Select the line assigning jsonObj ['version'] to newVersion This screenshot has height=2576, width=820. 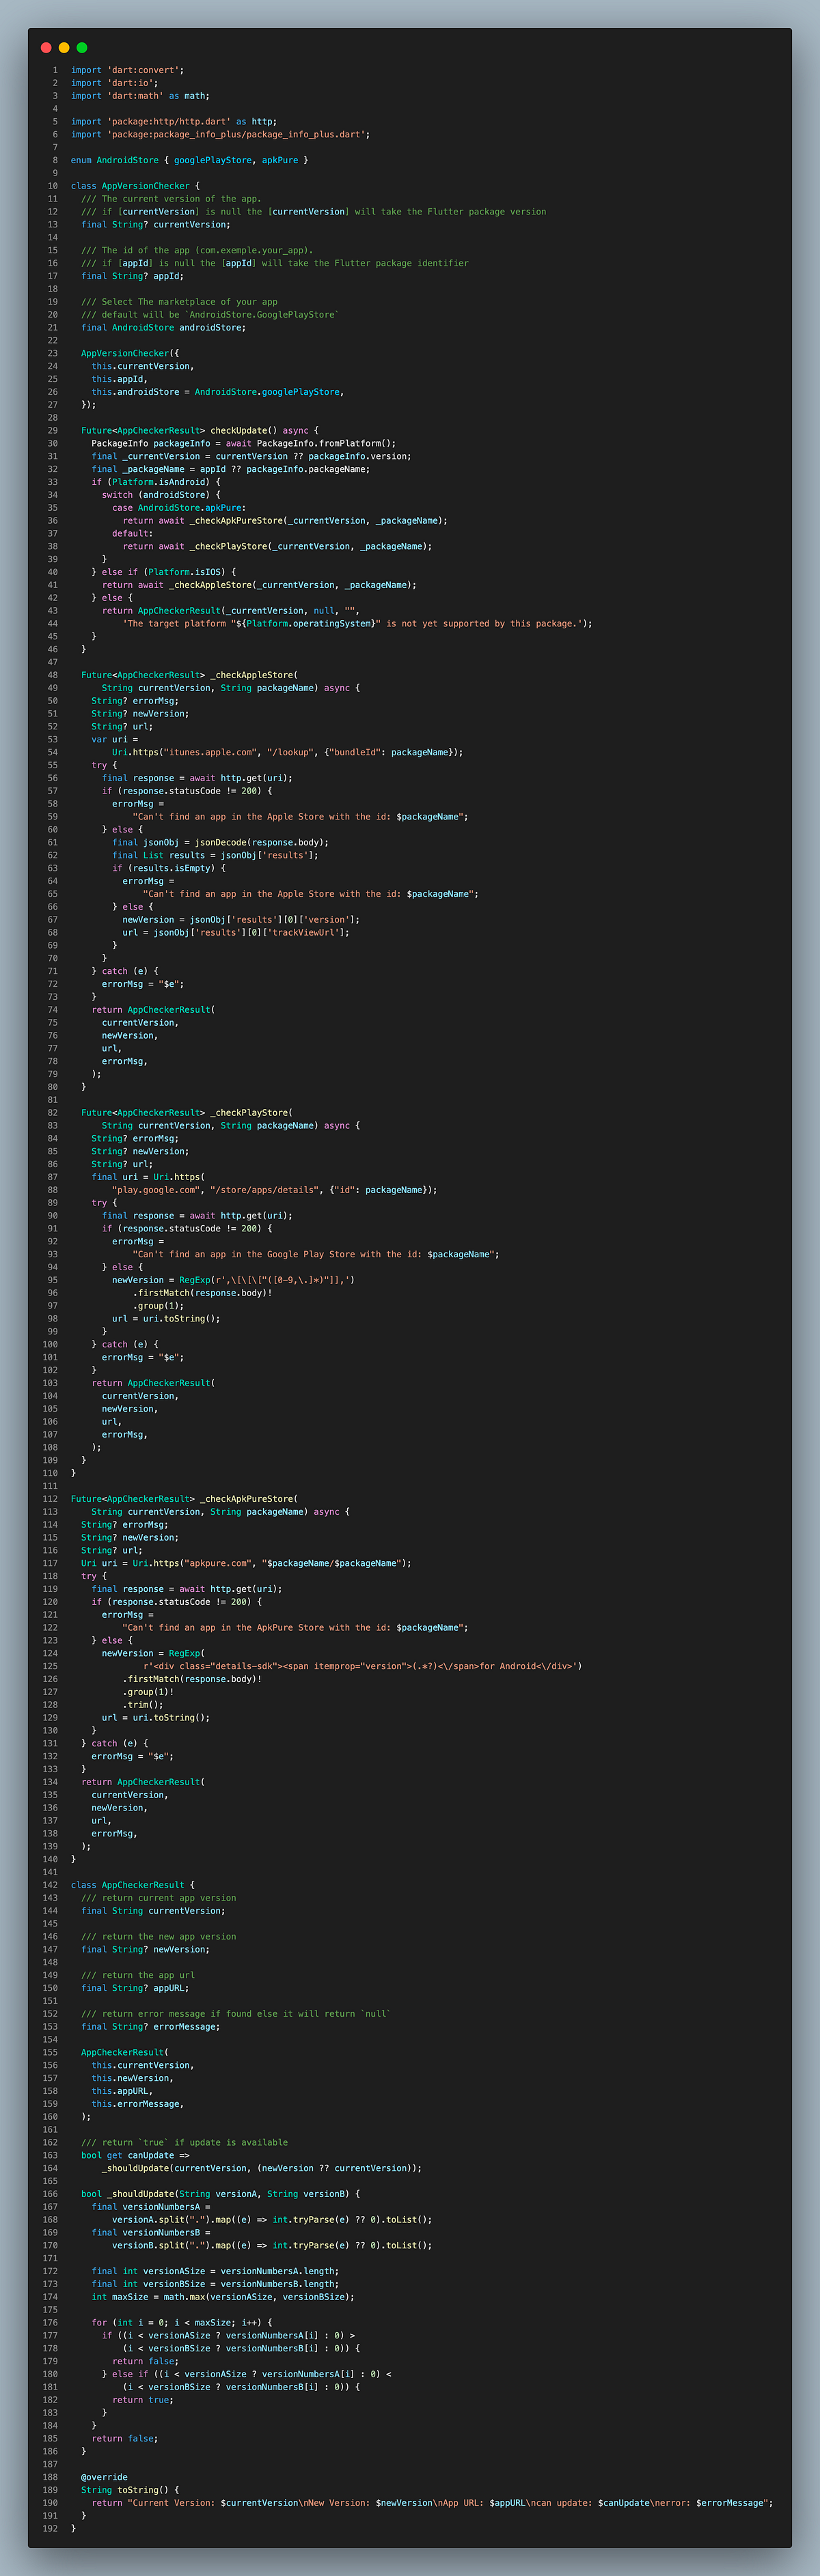click(x=241, y=919)
